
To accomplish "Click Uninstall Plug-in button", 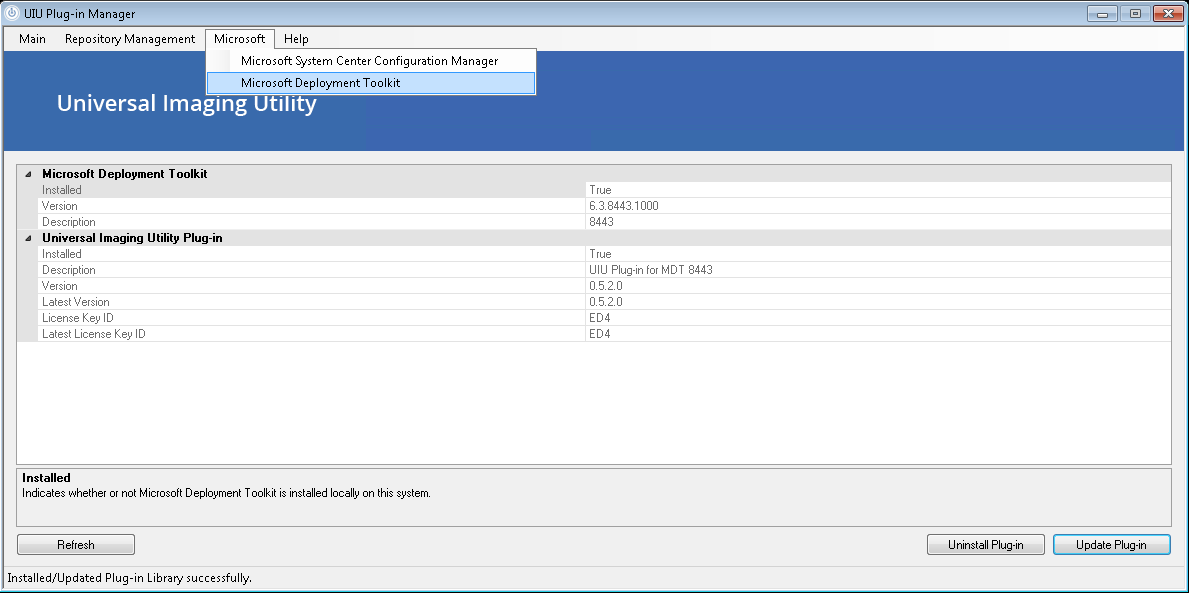I will coord(985,544).
